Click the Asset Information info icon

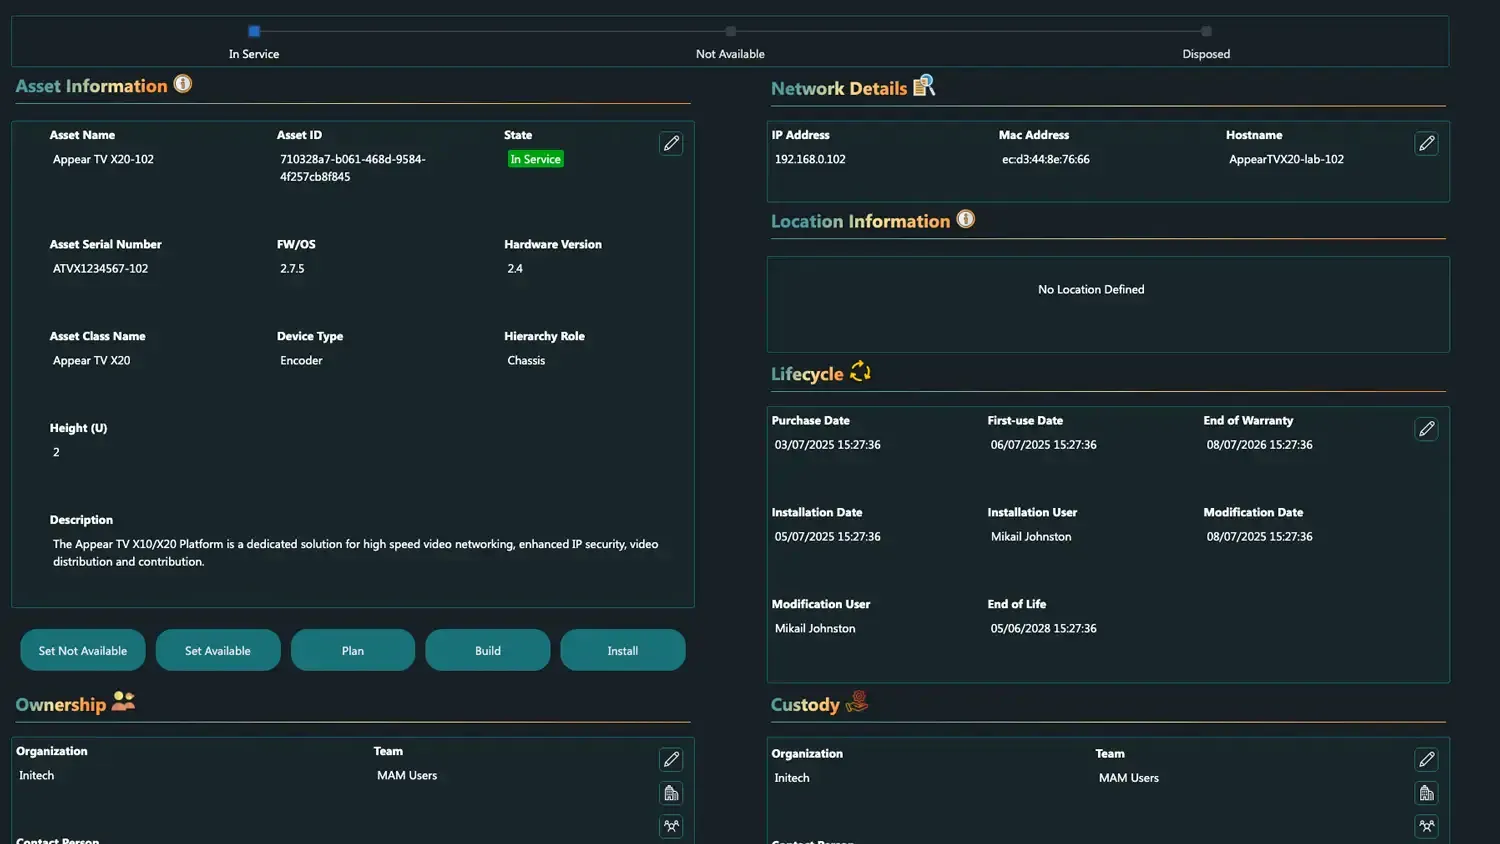point(183,84)
